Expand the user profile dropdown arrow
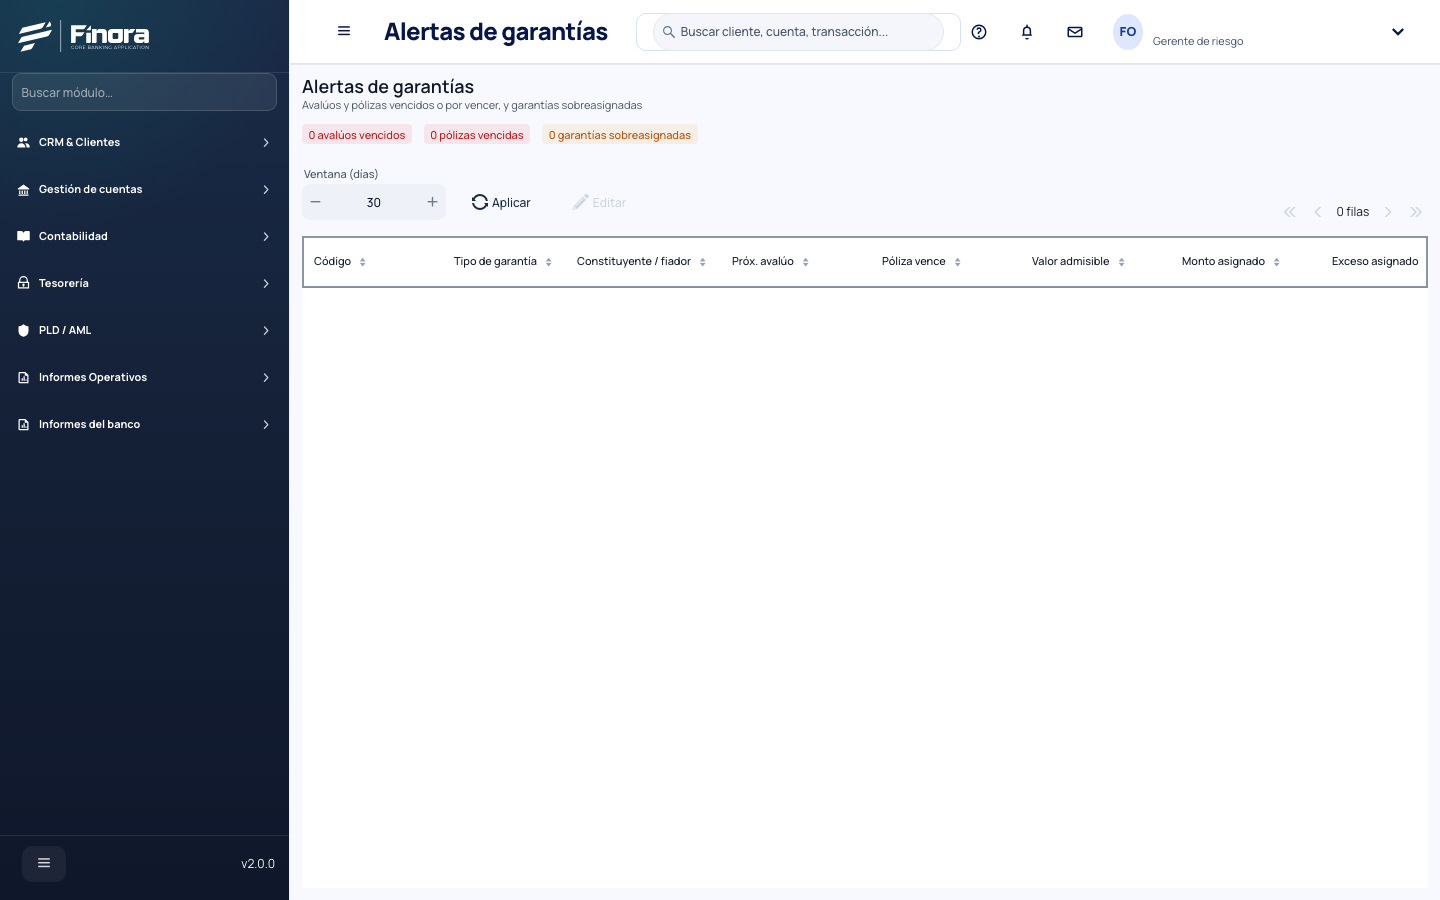 tap(1398, 32)
